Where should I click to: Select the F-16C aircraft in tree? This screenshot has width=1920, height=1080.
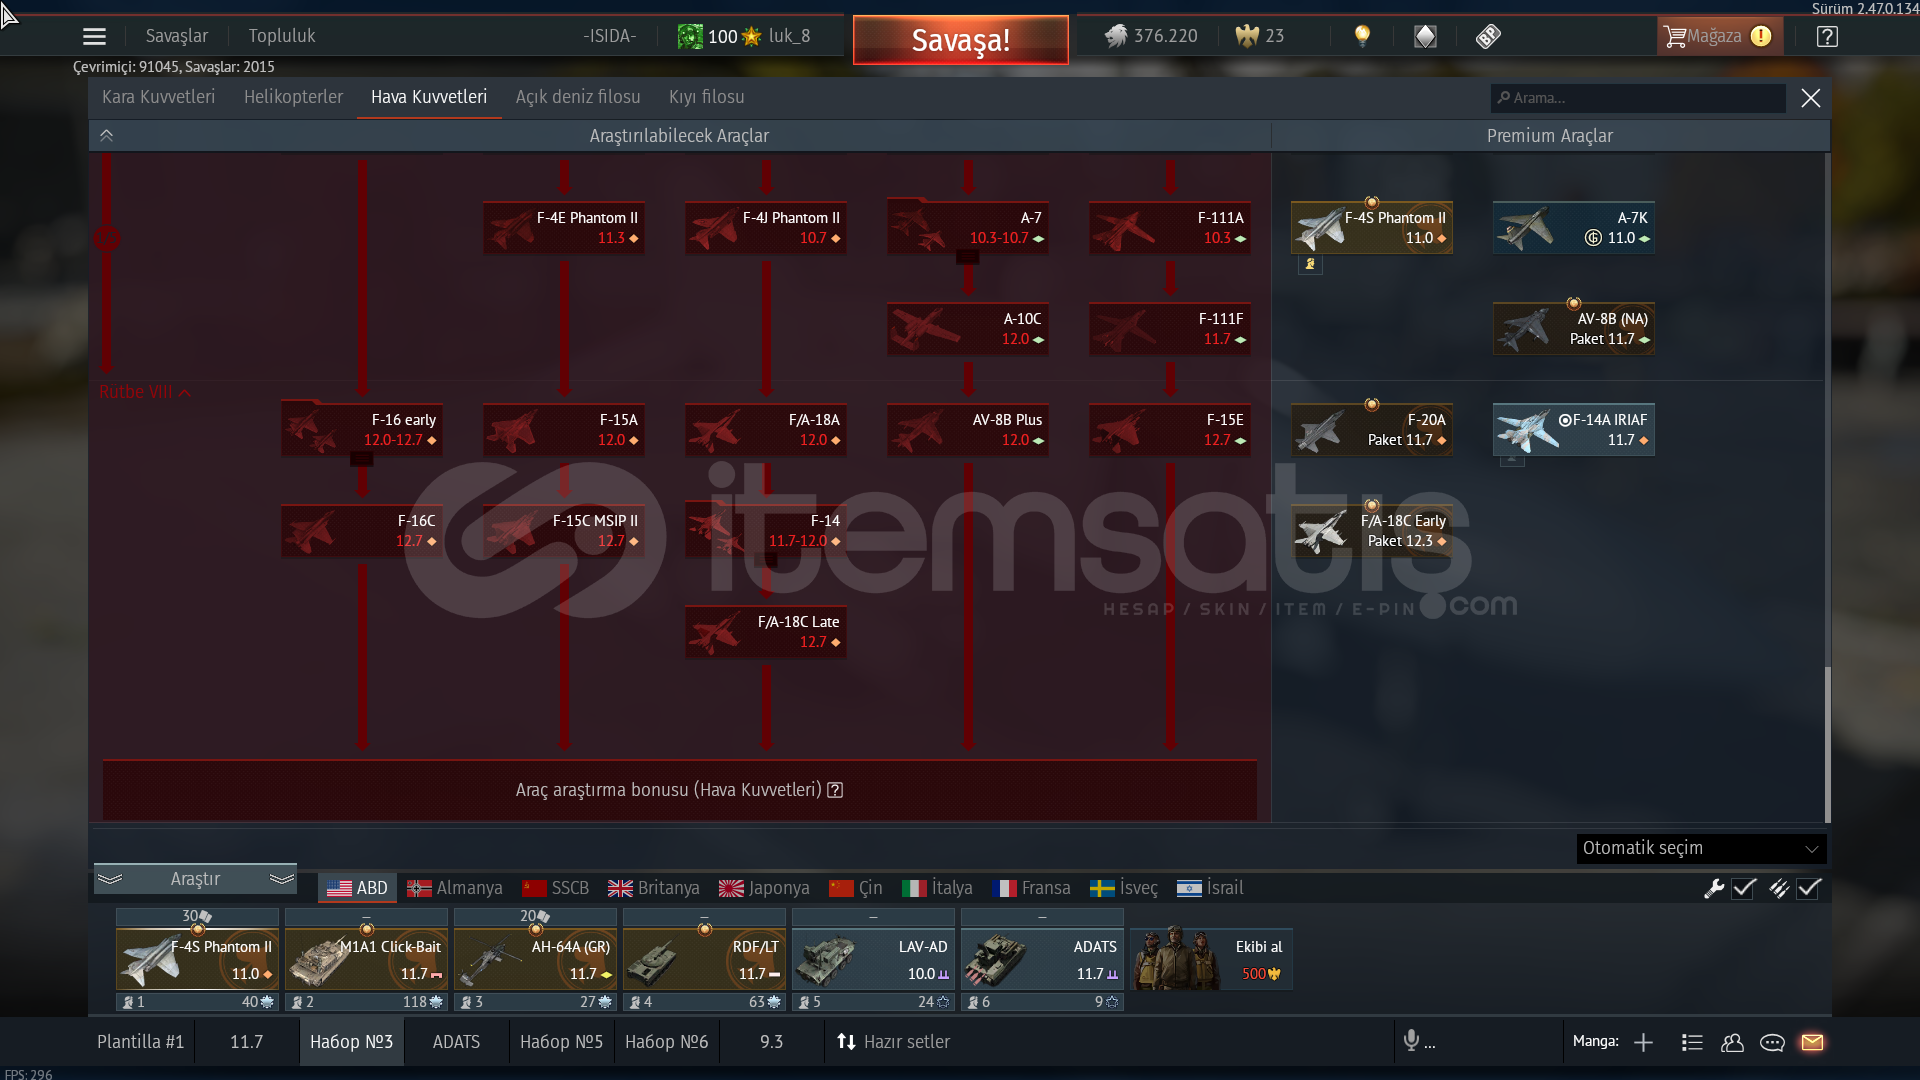(362, 531)
